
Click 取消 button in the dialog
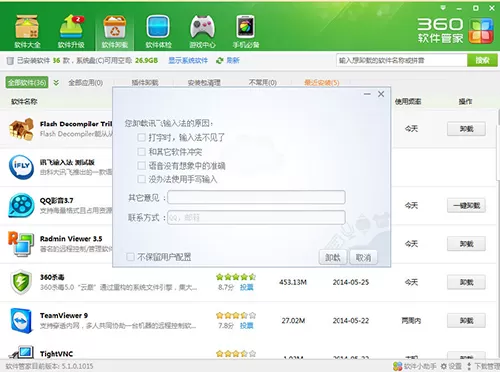(363, 257)
